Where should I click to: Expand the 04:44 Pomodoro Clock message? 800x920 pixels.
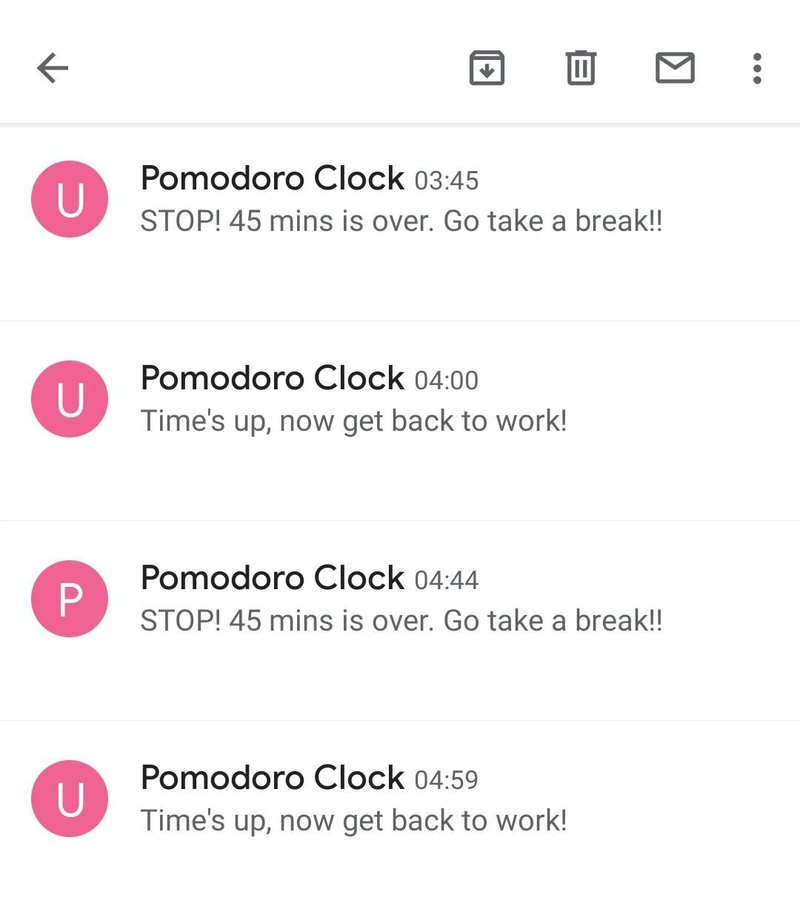click(x=400, y=621)
